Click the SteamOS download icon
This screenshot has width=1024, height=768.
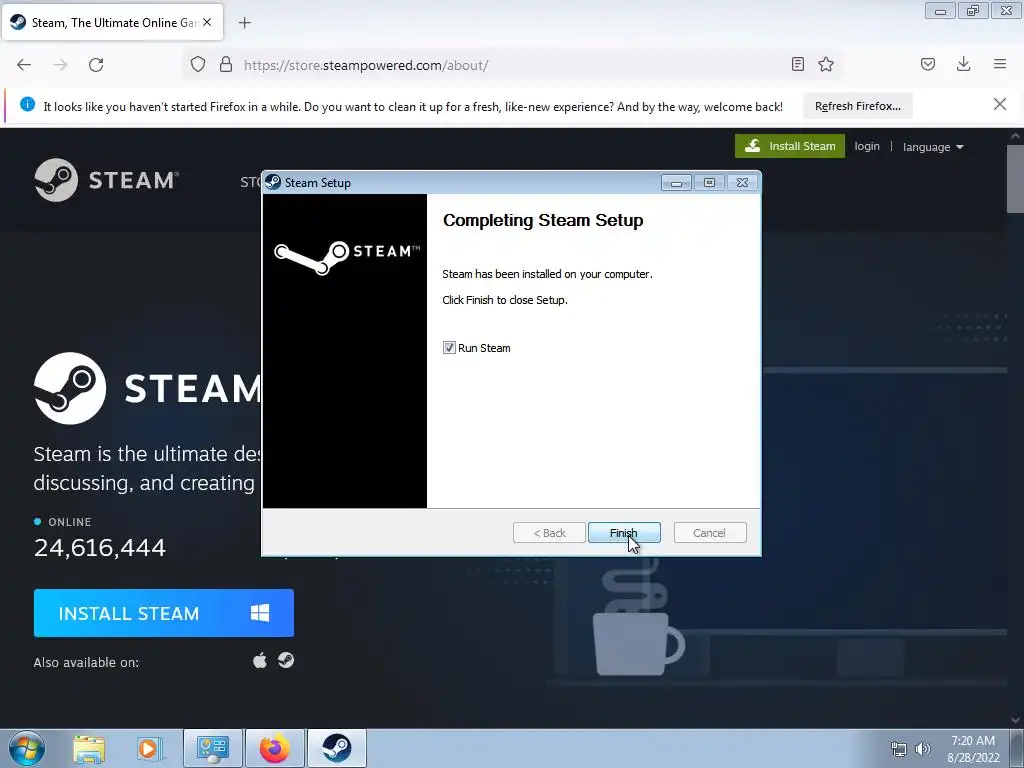[x=286, y=660]
